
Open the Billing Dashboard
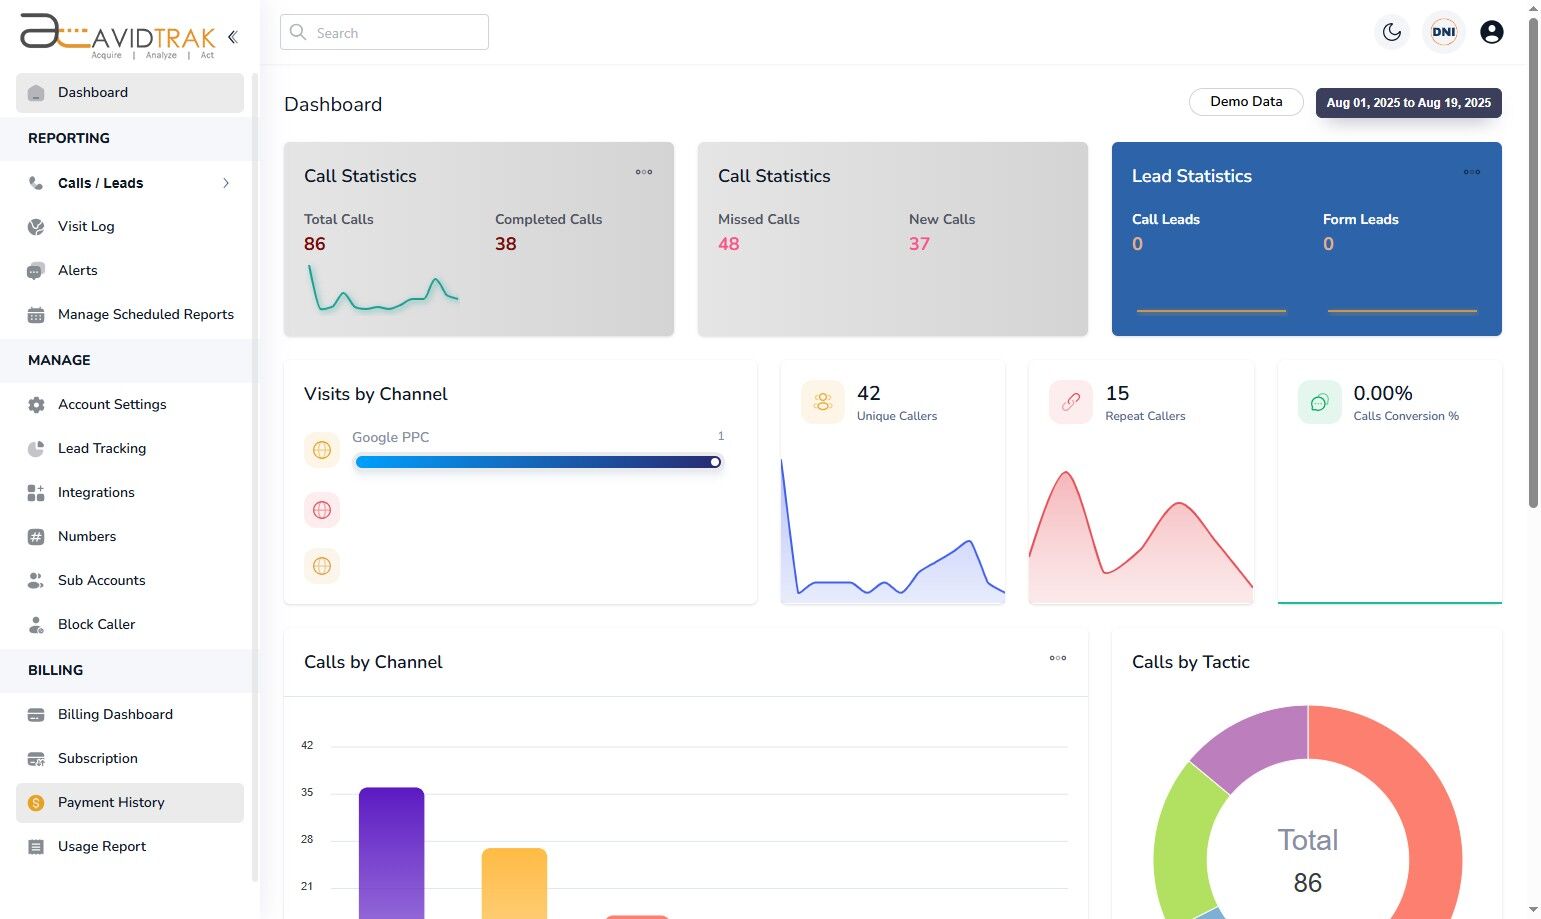click(130, 714)
